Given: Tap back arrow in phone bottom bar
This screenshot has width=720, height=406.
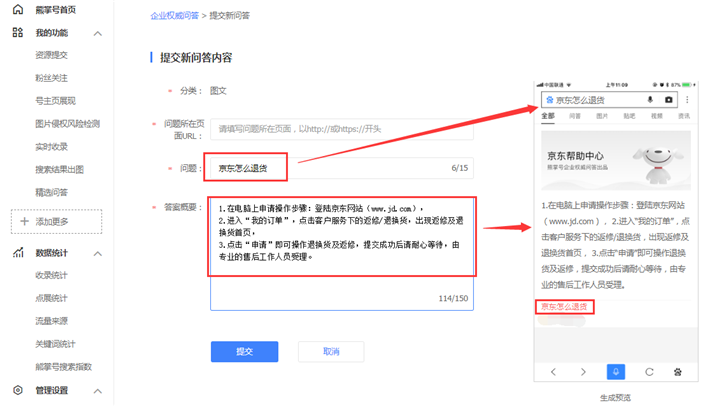Looking at the screenshot, I should pyautogui.click(x=553, y=372).
